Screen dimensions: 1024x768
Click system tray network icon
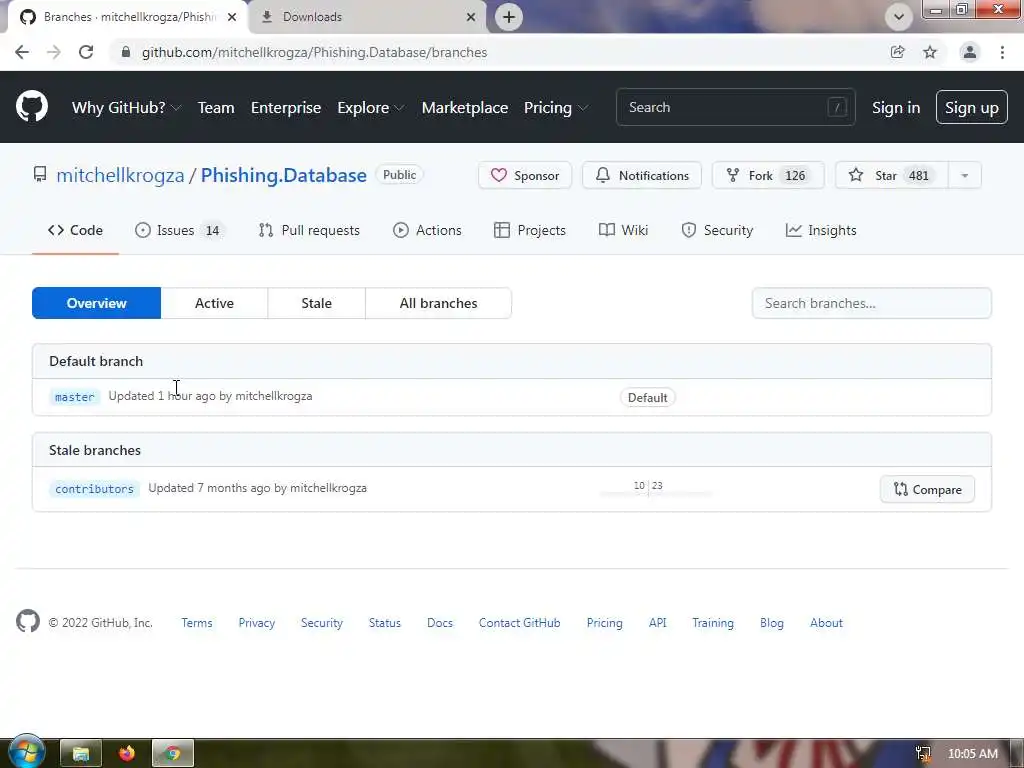click(923, 754)
